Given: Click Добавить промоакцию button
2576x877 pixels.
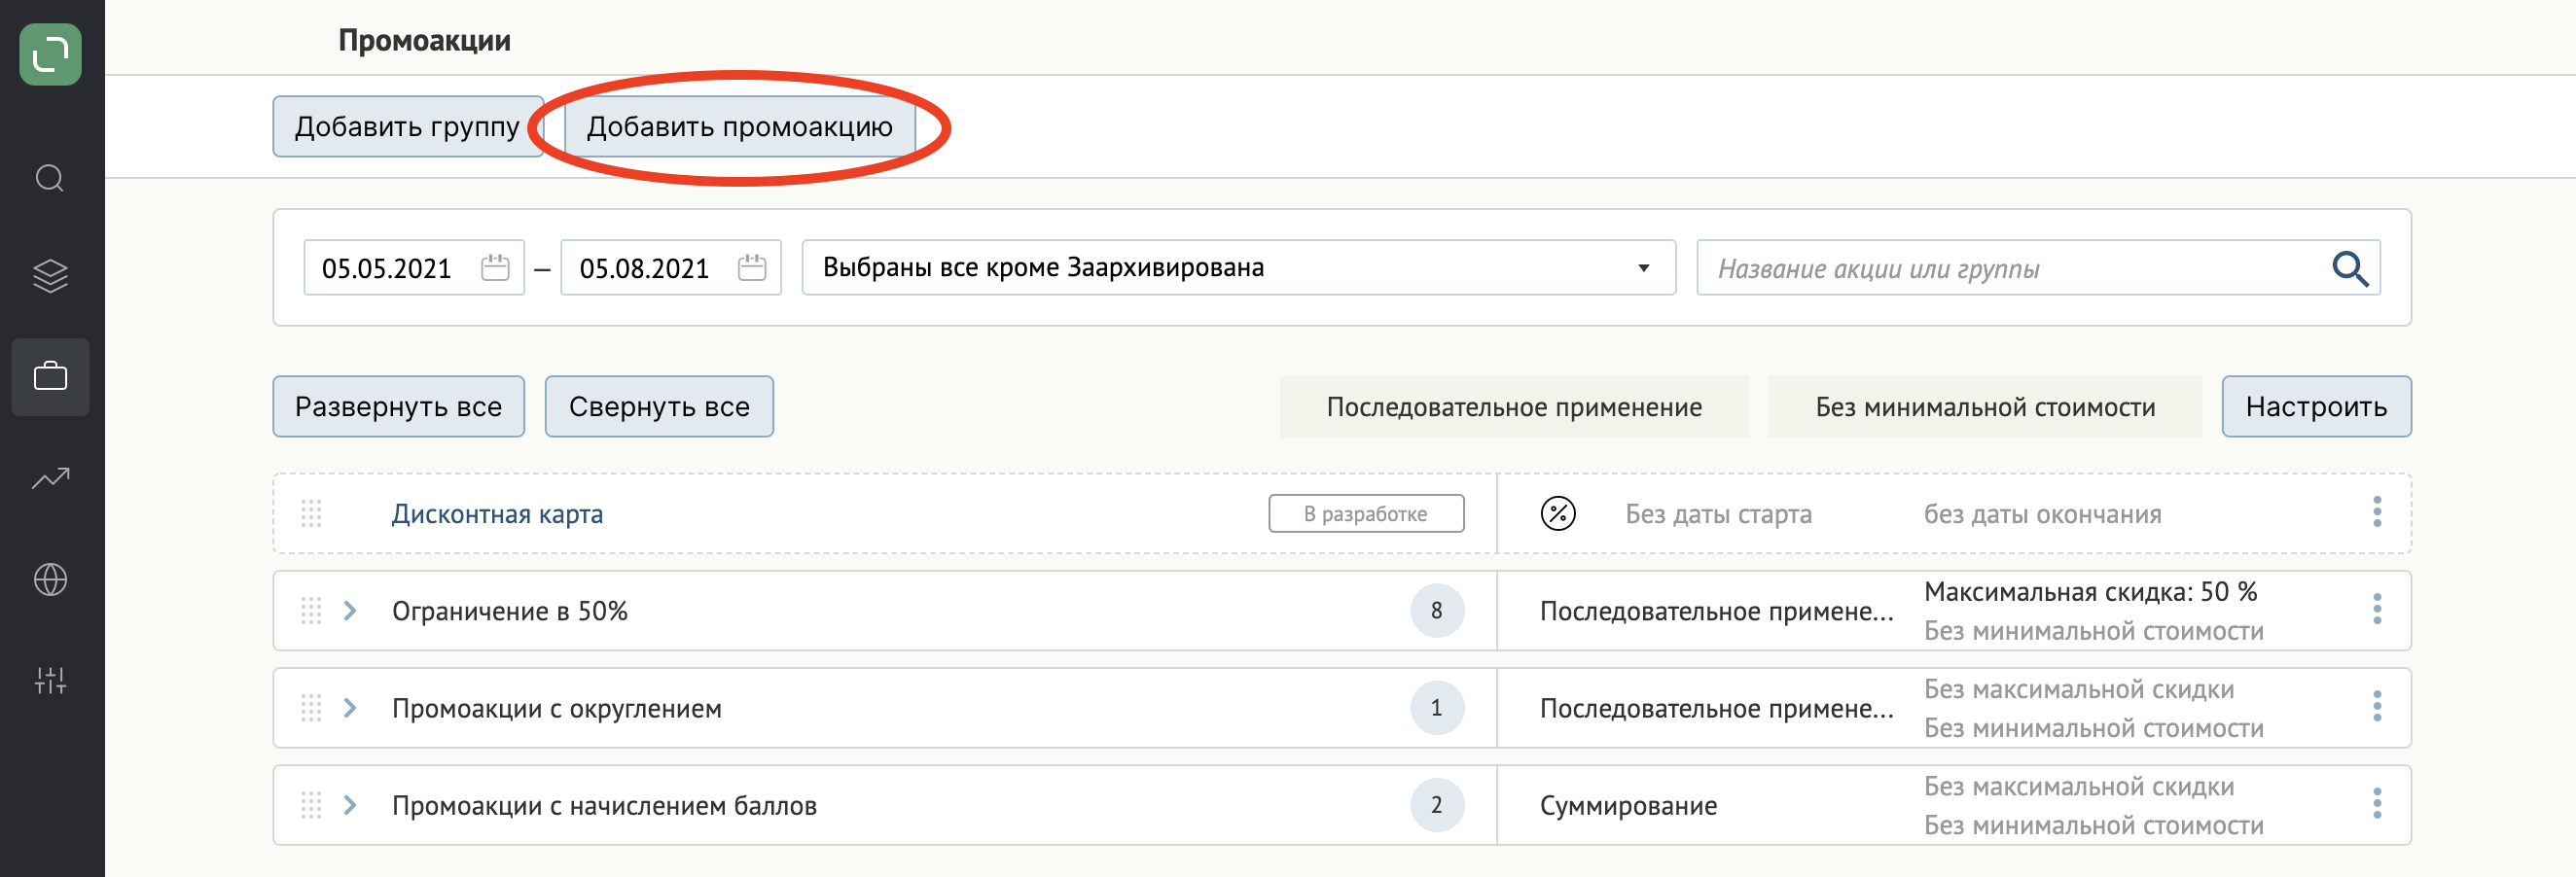Looking at the screenshot, I should (x=739, y=127).
